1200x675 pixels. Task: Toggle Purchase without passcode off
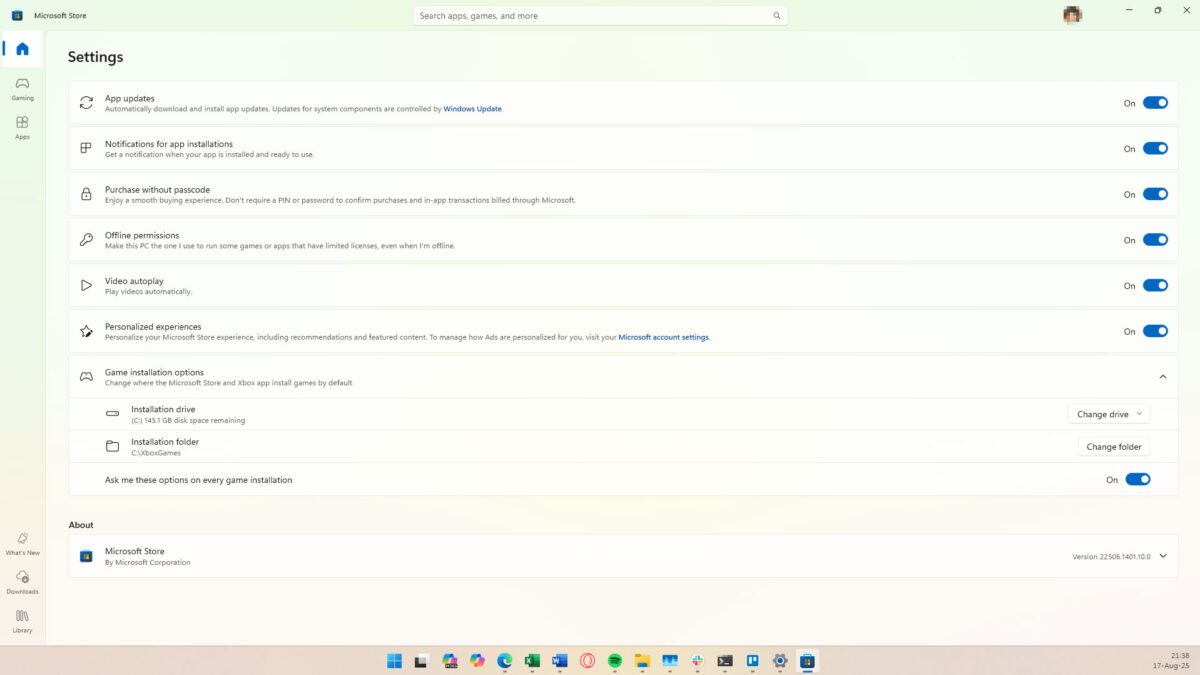(x=1155, y=194)
